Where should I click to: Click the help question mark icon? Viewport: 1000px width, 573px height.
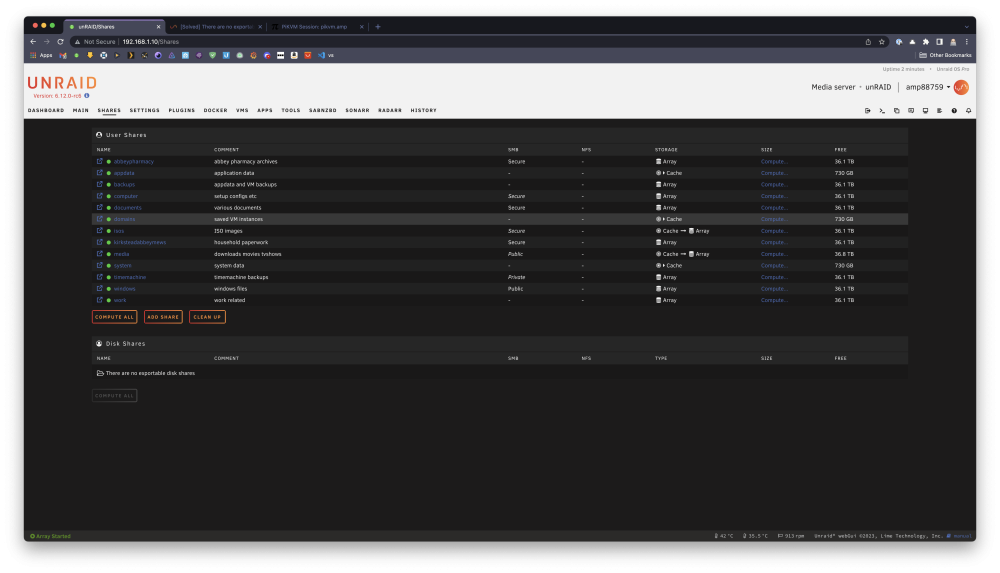954,111
